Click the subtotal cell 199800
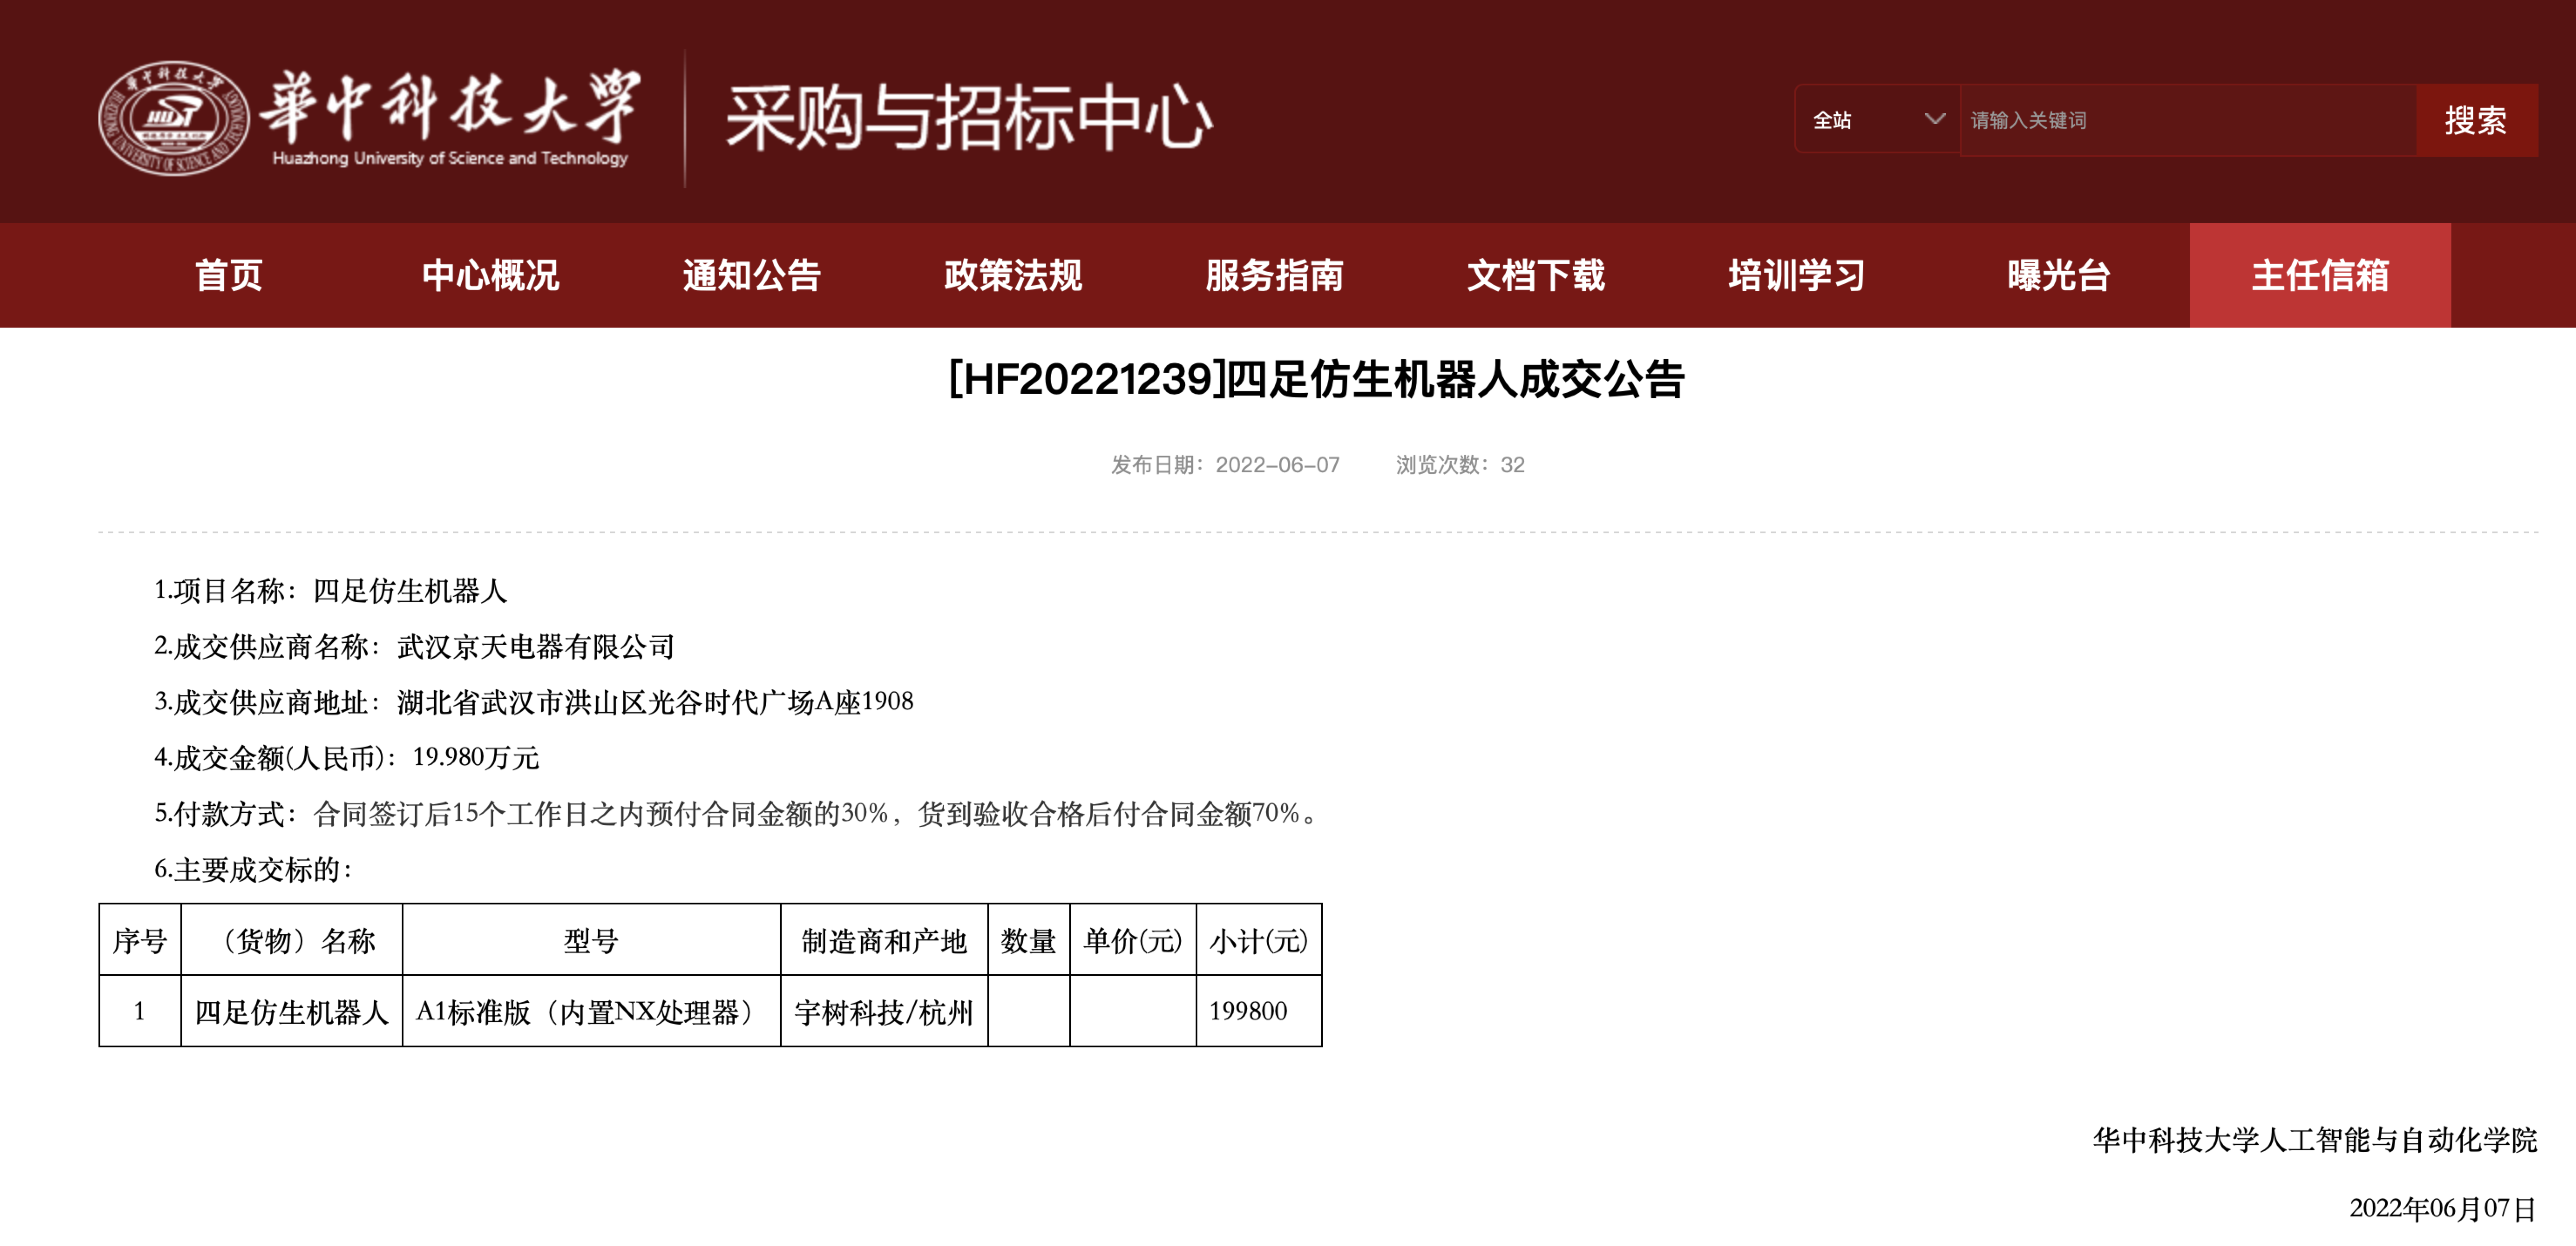The height and width of the screenshot is (1246, 2576). (x=1259, y=1011)
